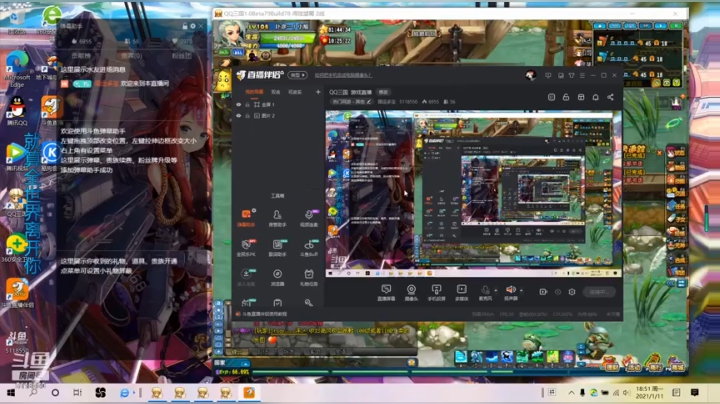The width and height of the screenshot is (720, 404).
Task: Open the hamburger menu in 直播伴侣 title bar
Action: (x=582, y=75)
